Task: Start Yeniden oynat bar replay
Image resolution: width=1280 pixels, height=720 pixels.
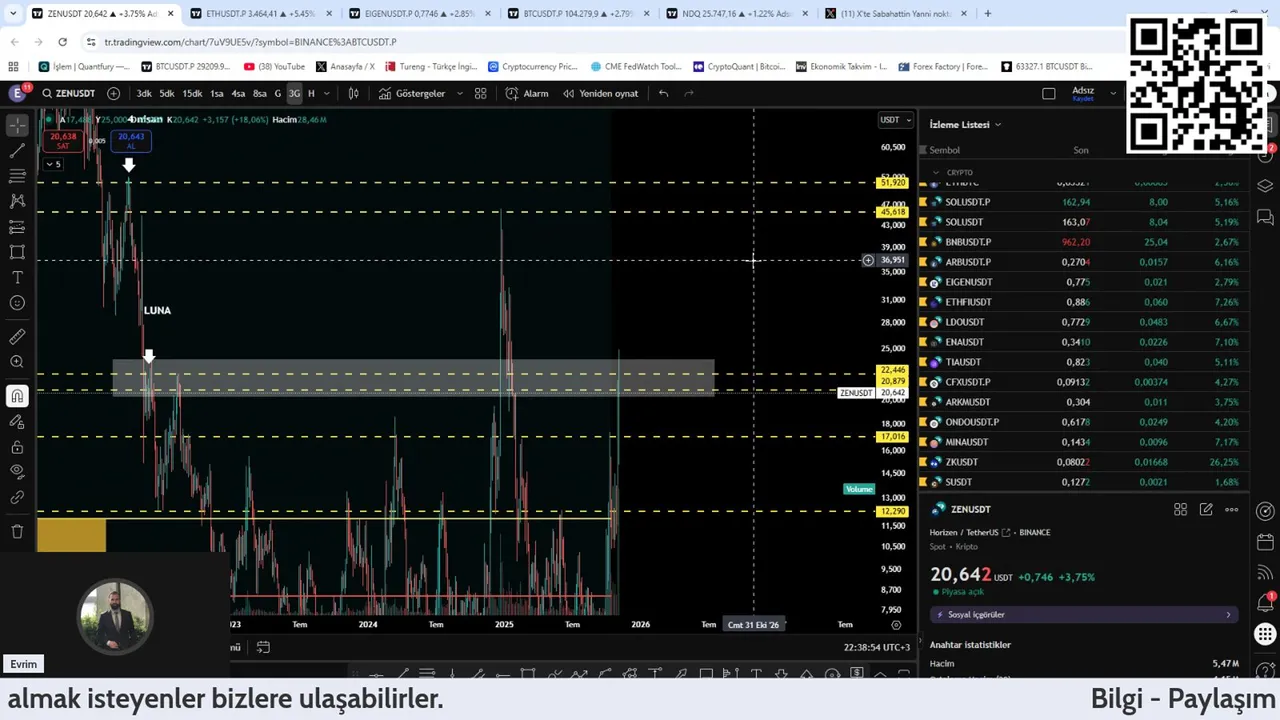Action: (600, 93)
